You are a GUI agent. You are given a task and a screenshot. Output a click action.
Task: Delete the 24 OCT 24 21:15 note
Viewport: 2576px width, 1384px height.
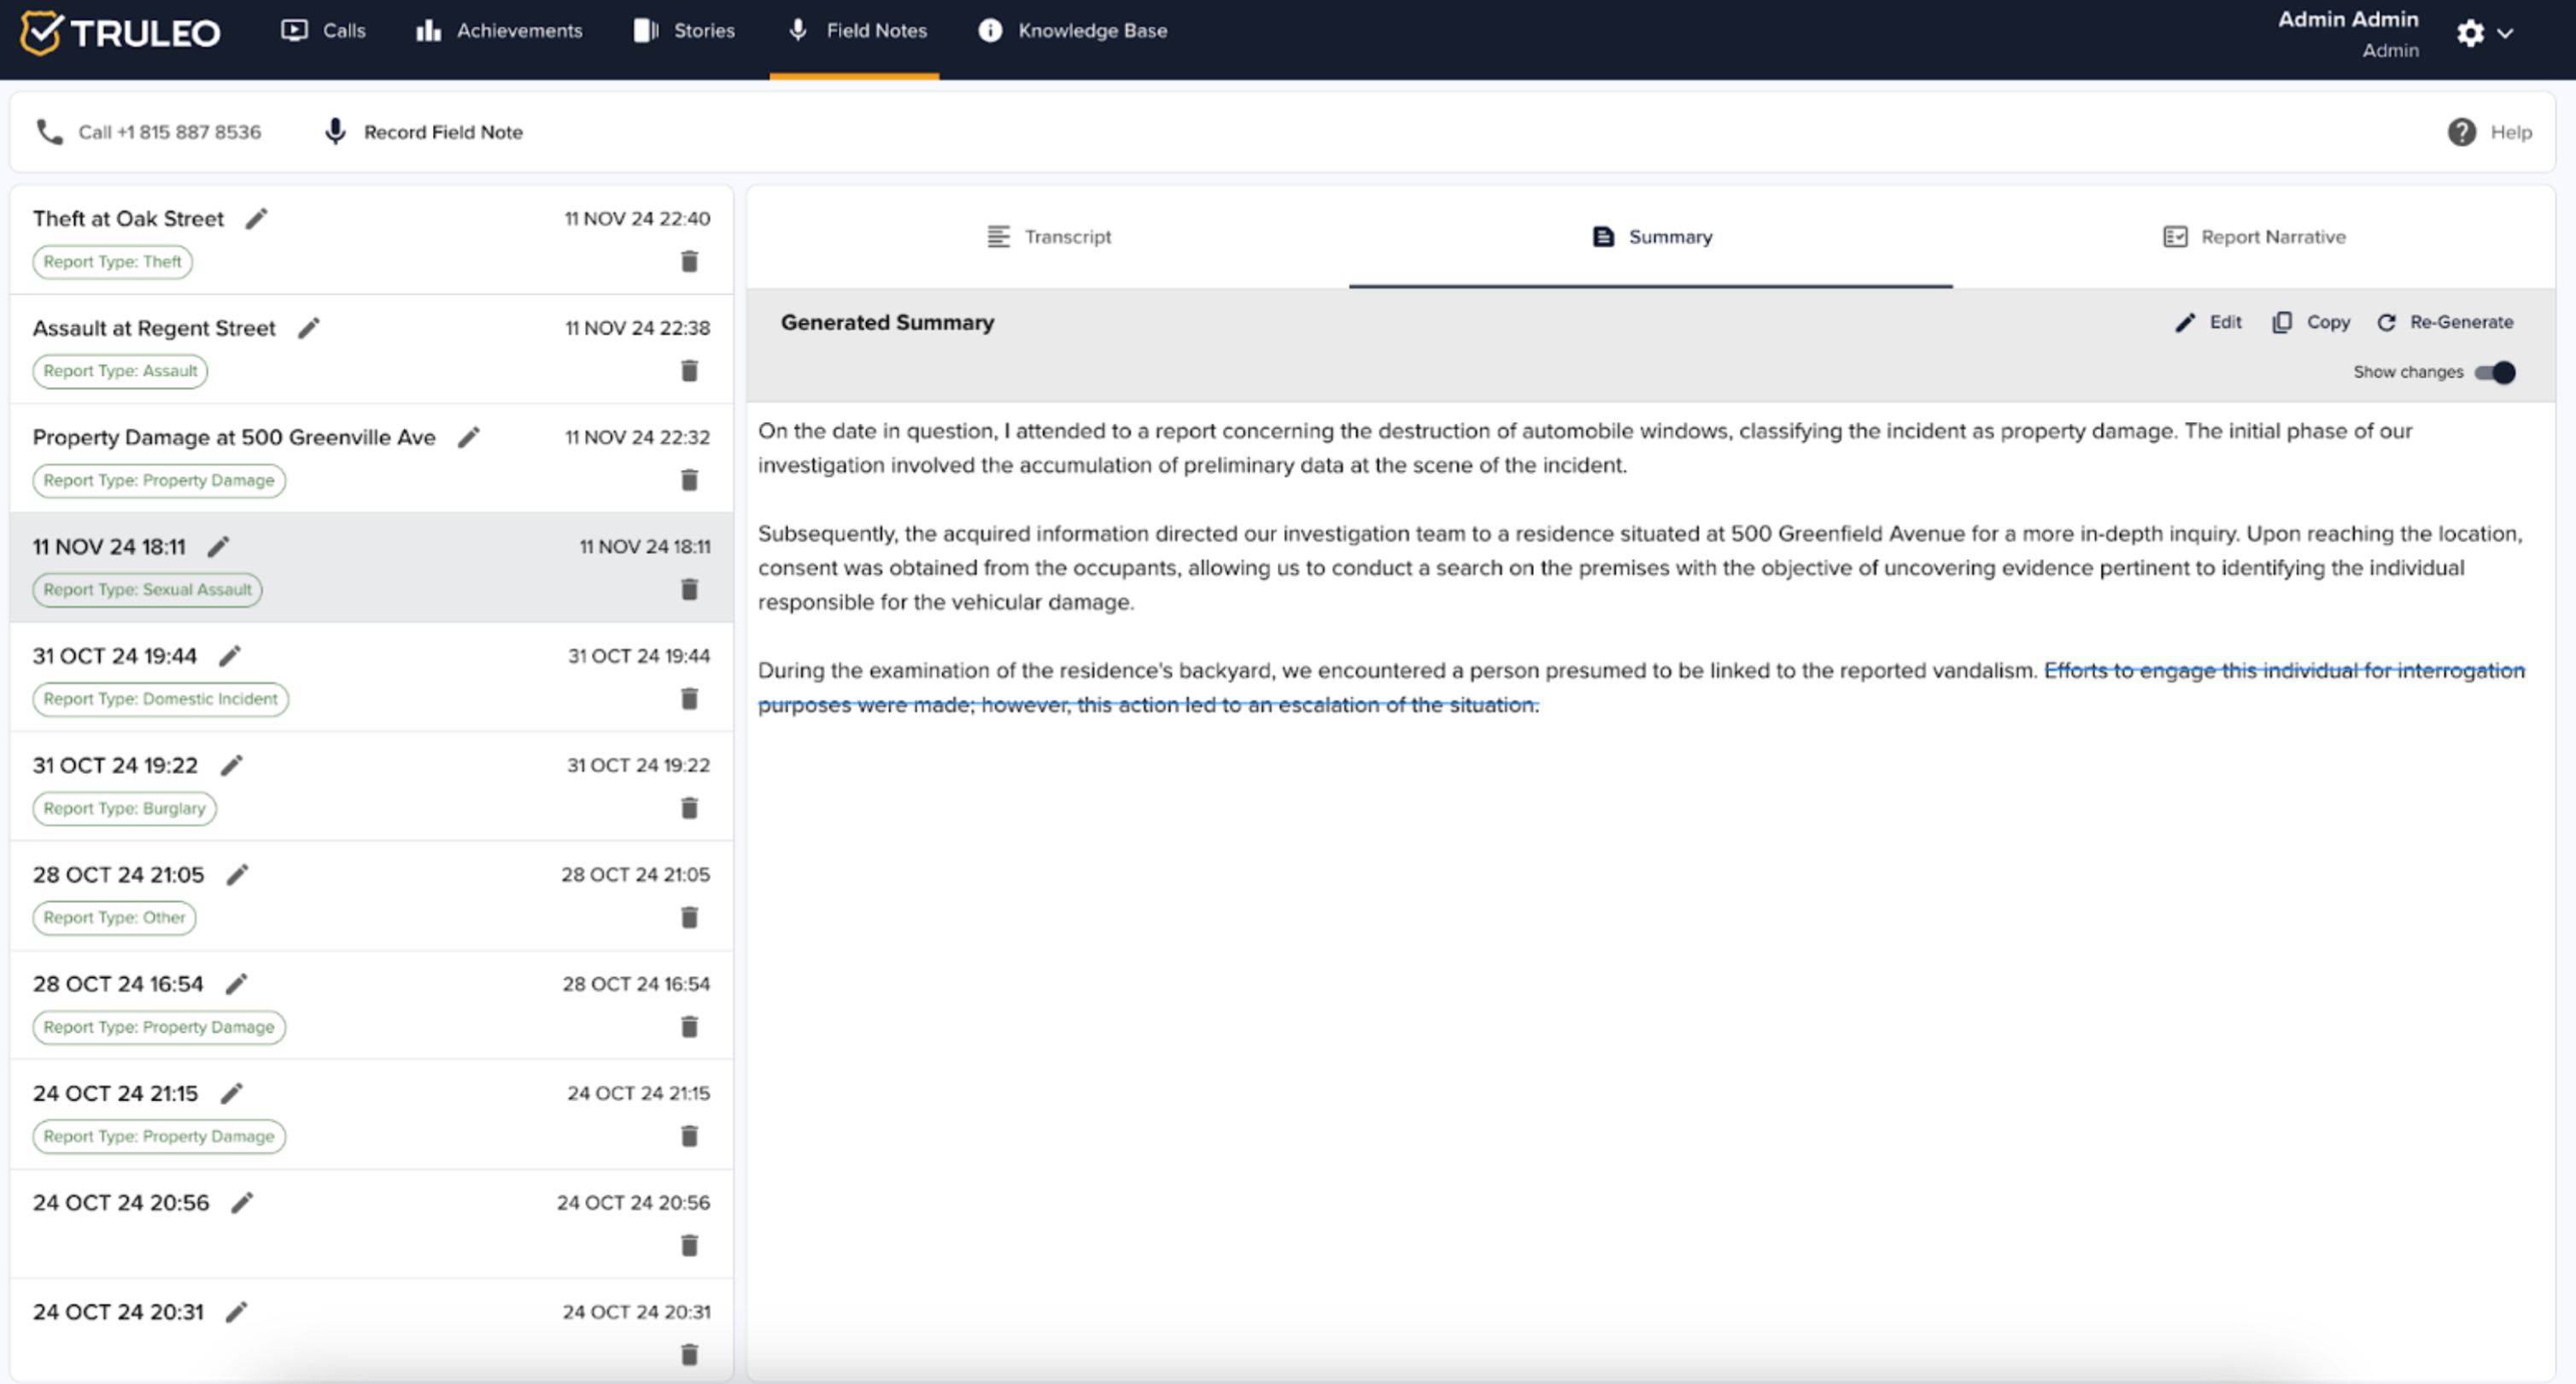pyautogui.click(x=689, y=1136)
